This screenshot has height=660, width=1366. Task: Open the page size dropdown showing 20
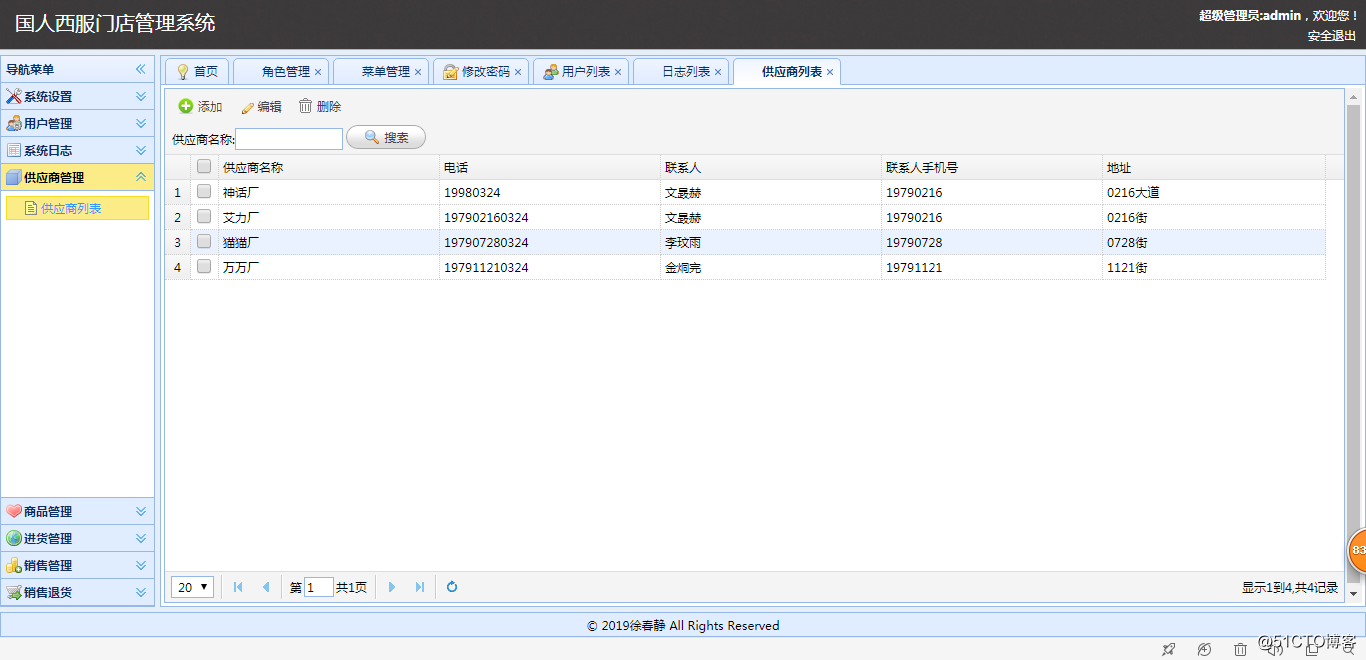click(192, 587)
